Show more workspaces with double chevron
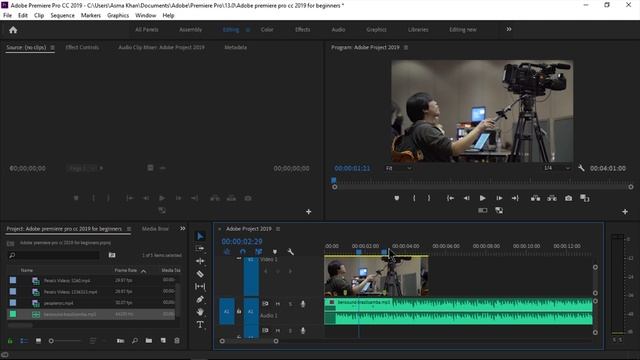This screenshot has height=360, width=640. tap(509, 29)
